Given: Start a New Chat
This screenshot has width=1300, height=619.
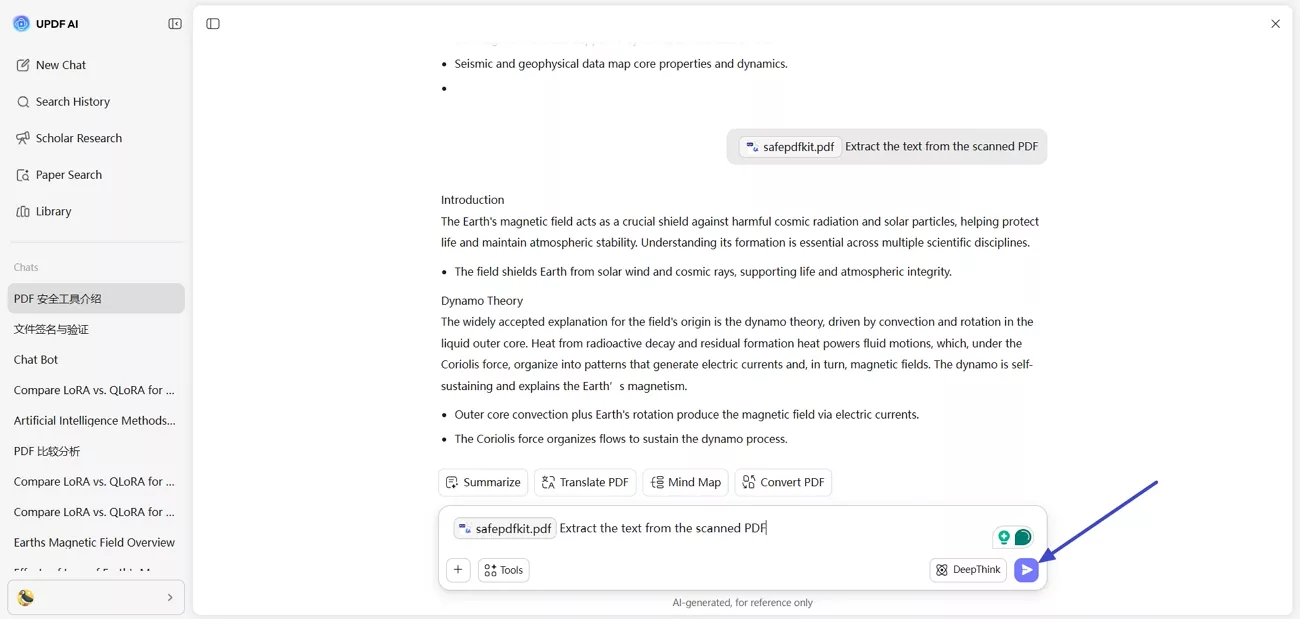Looking at the screenshot, I should [x=96, y=65].
